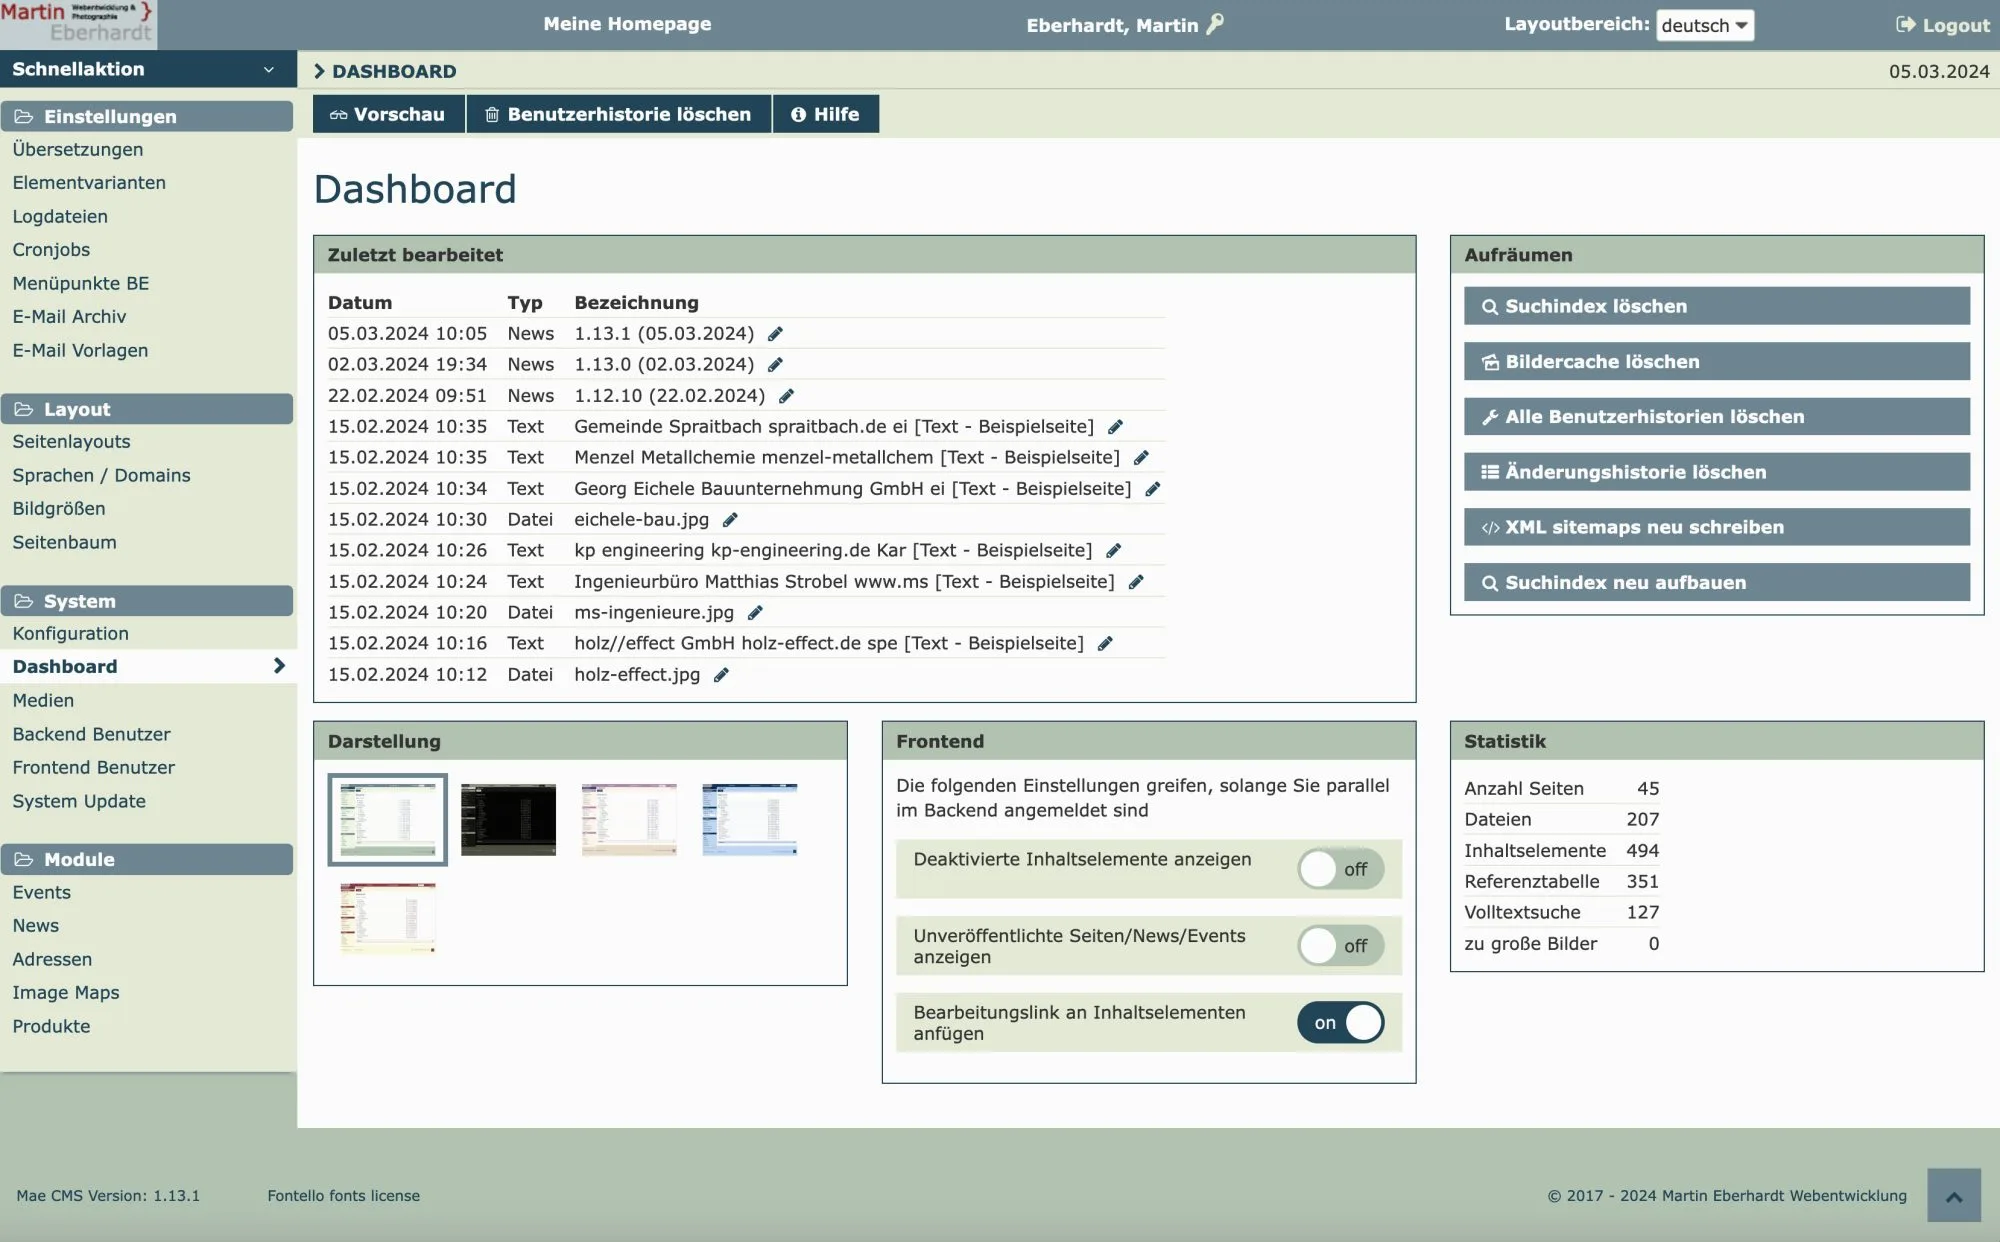Edit Gemeinde Spraitbach text via pencil icon
The width and height of the screenshot is (2000, 1242).
click(x=1115, y=427)
